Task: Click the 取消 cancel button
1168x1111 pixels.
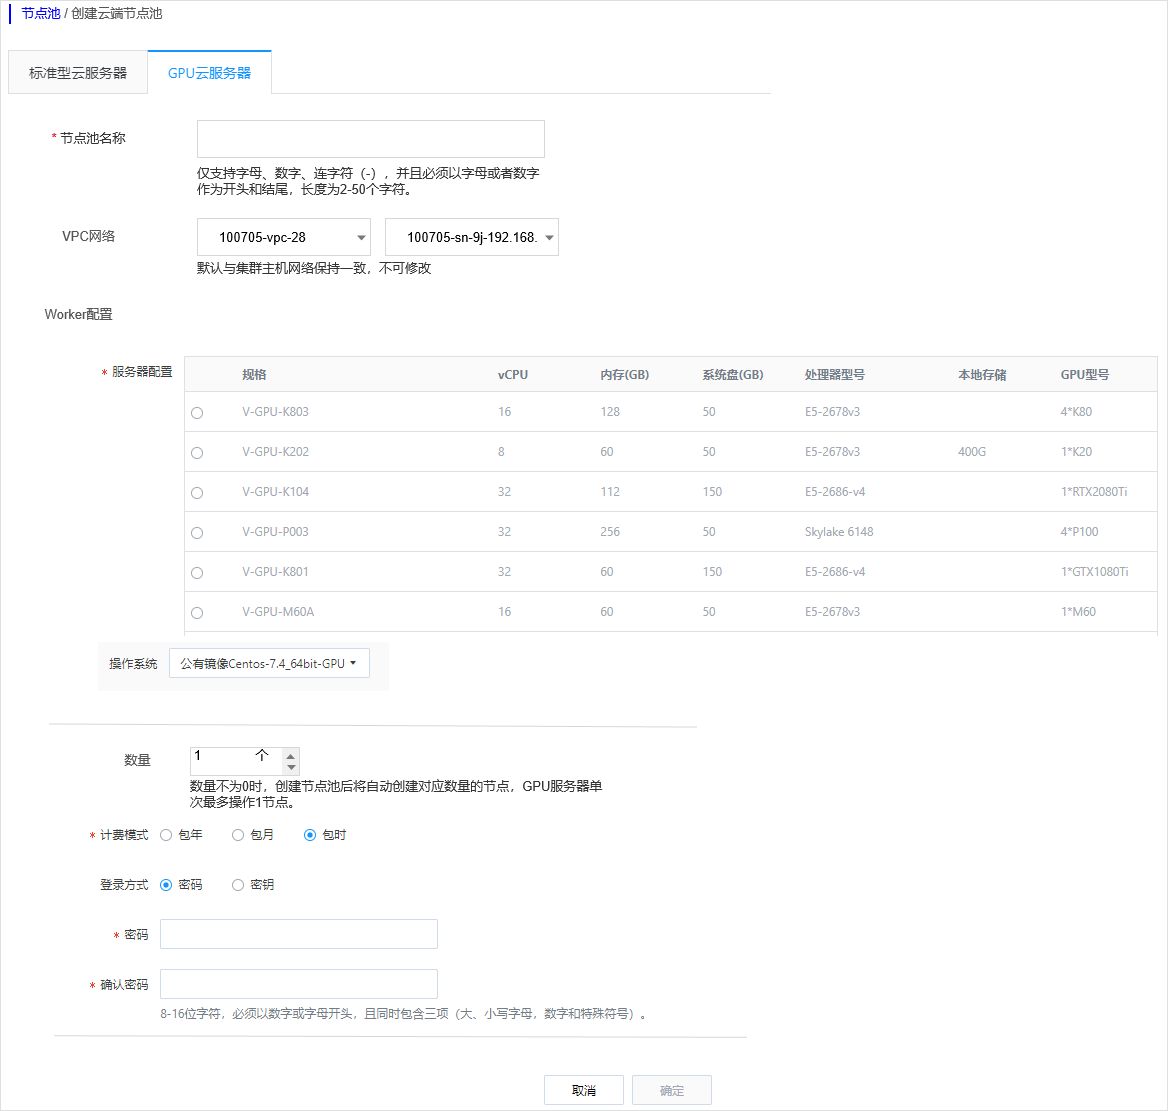Action: point(583,1089)
